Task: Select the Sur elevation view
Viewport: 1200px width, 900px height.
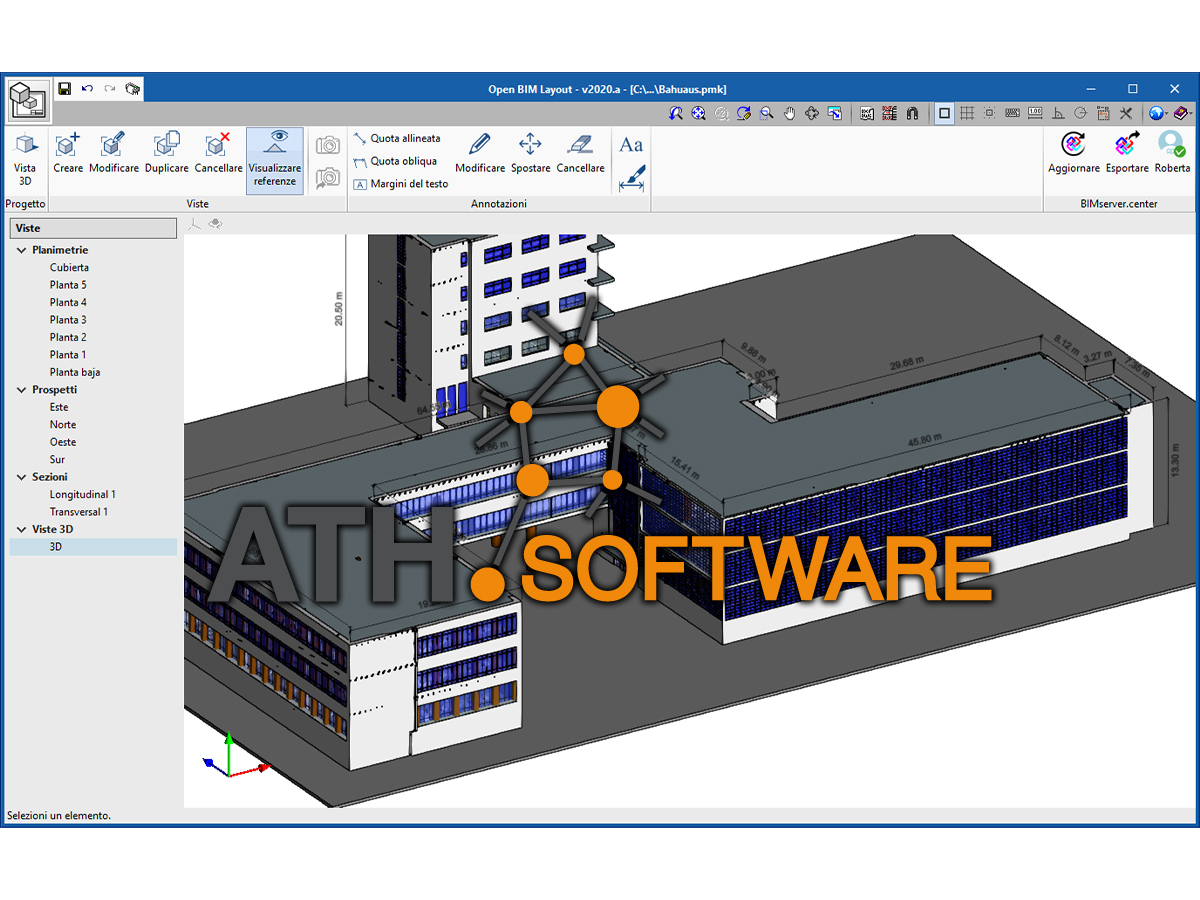Action: point(57,460)
